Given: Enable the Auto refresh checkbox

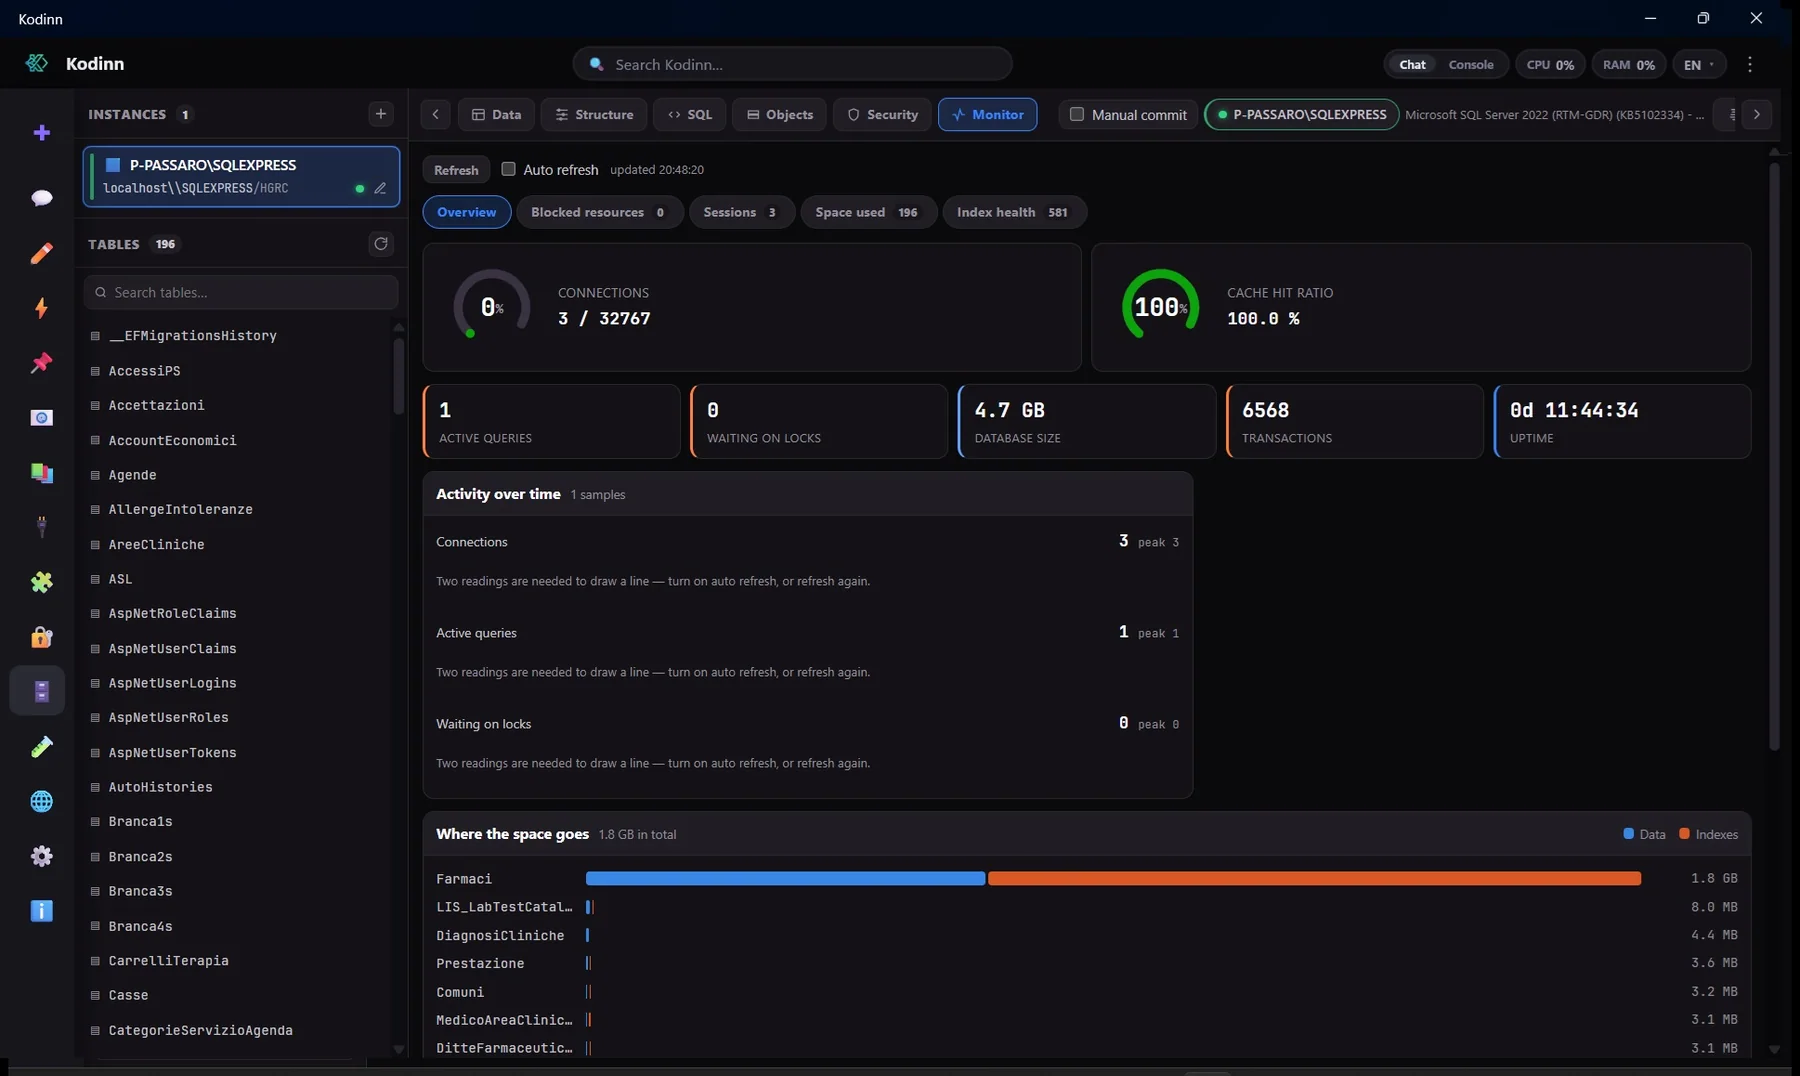Looking at the screenshot, I should click(x=508, y=169).
